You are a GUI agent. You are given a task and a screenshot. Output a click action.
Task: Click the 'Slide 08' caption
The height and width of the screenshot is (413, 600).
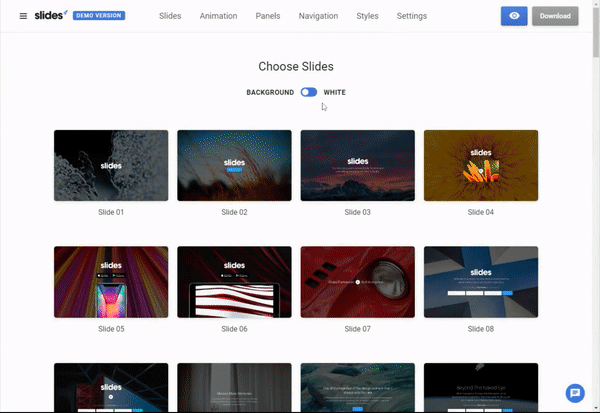(x=481, y=329)
